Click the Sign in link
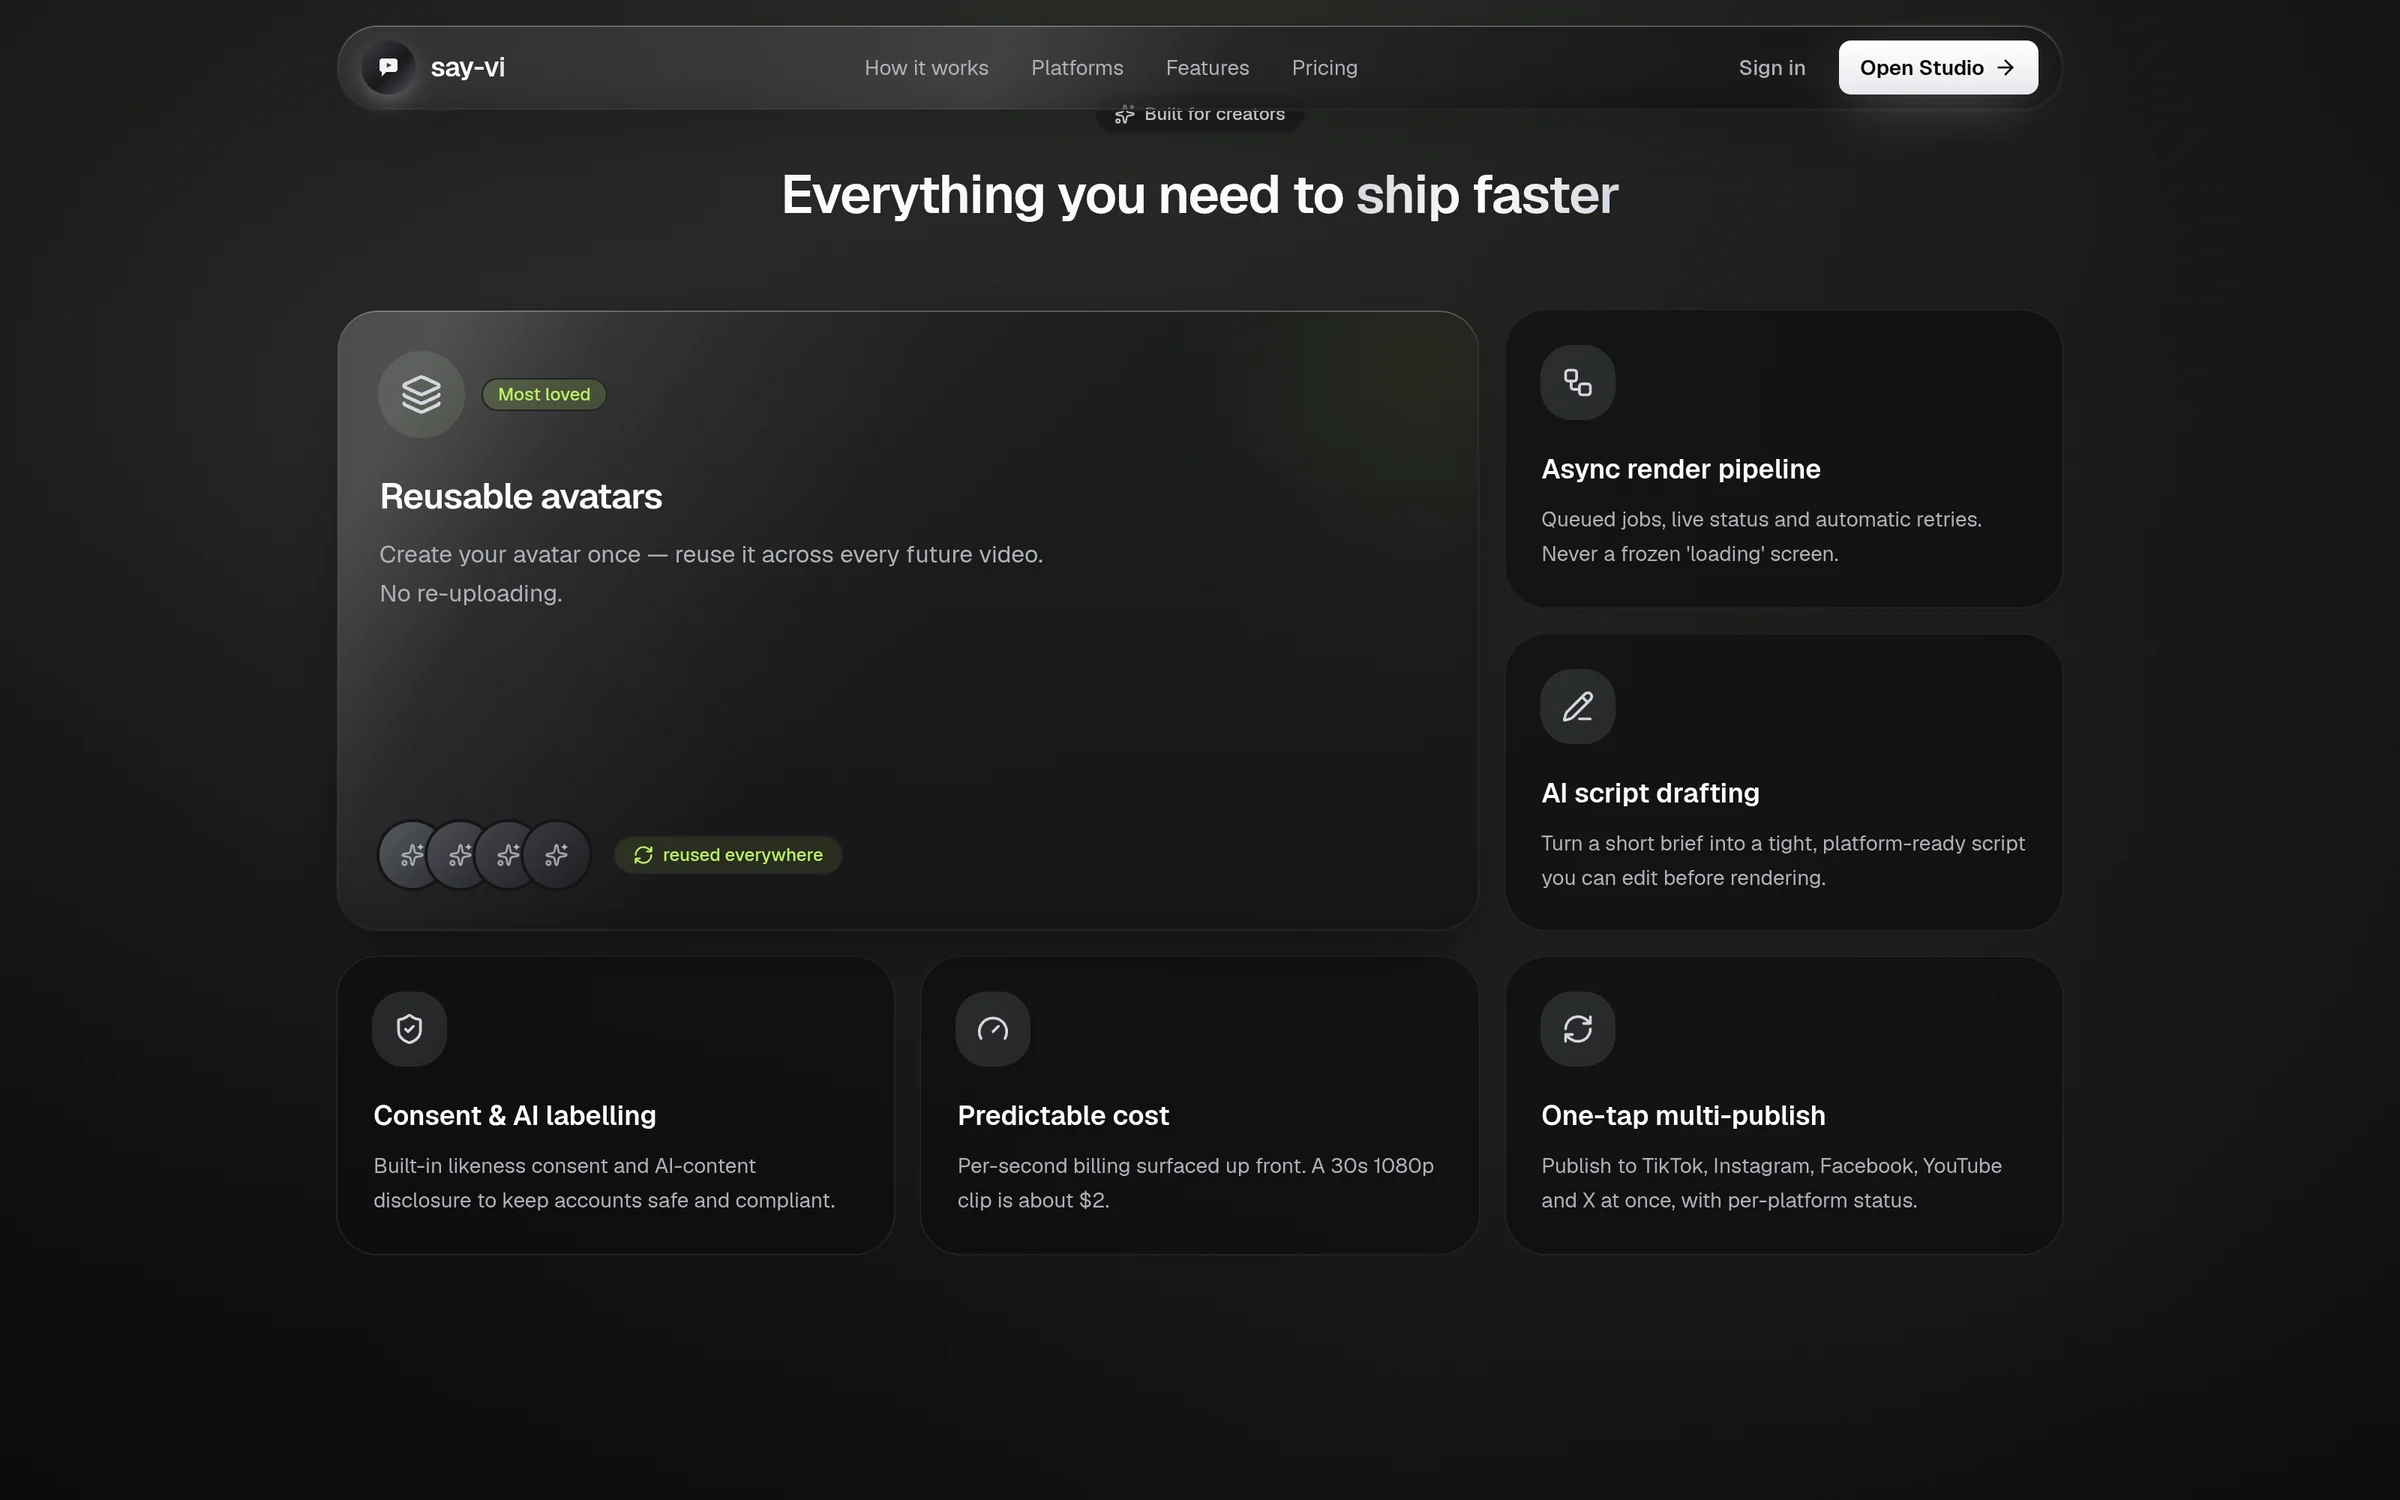The image size is (2400, 1500). (x=1771, y=67)
